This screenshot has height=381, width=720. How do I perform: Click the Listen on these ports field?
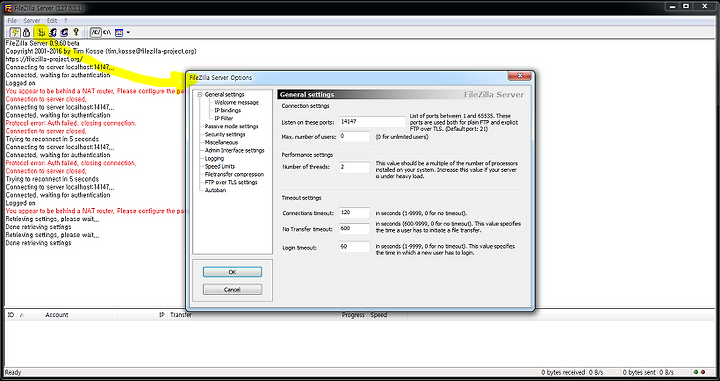372,122
